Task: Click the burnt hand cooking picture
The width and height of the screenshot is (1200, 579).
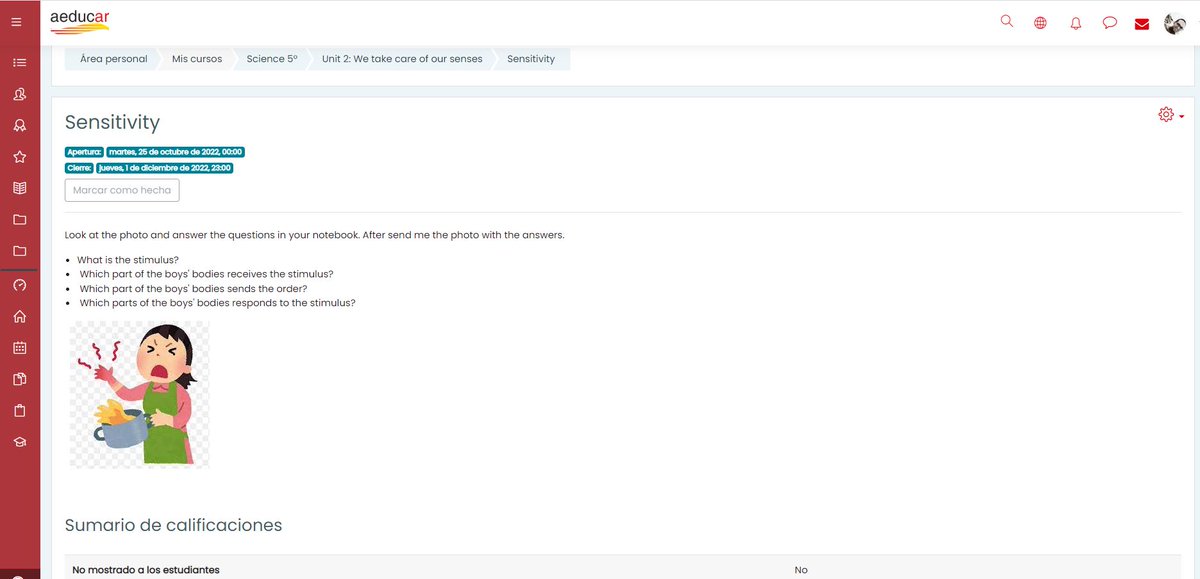Action: (x=139, y=393)
